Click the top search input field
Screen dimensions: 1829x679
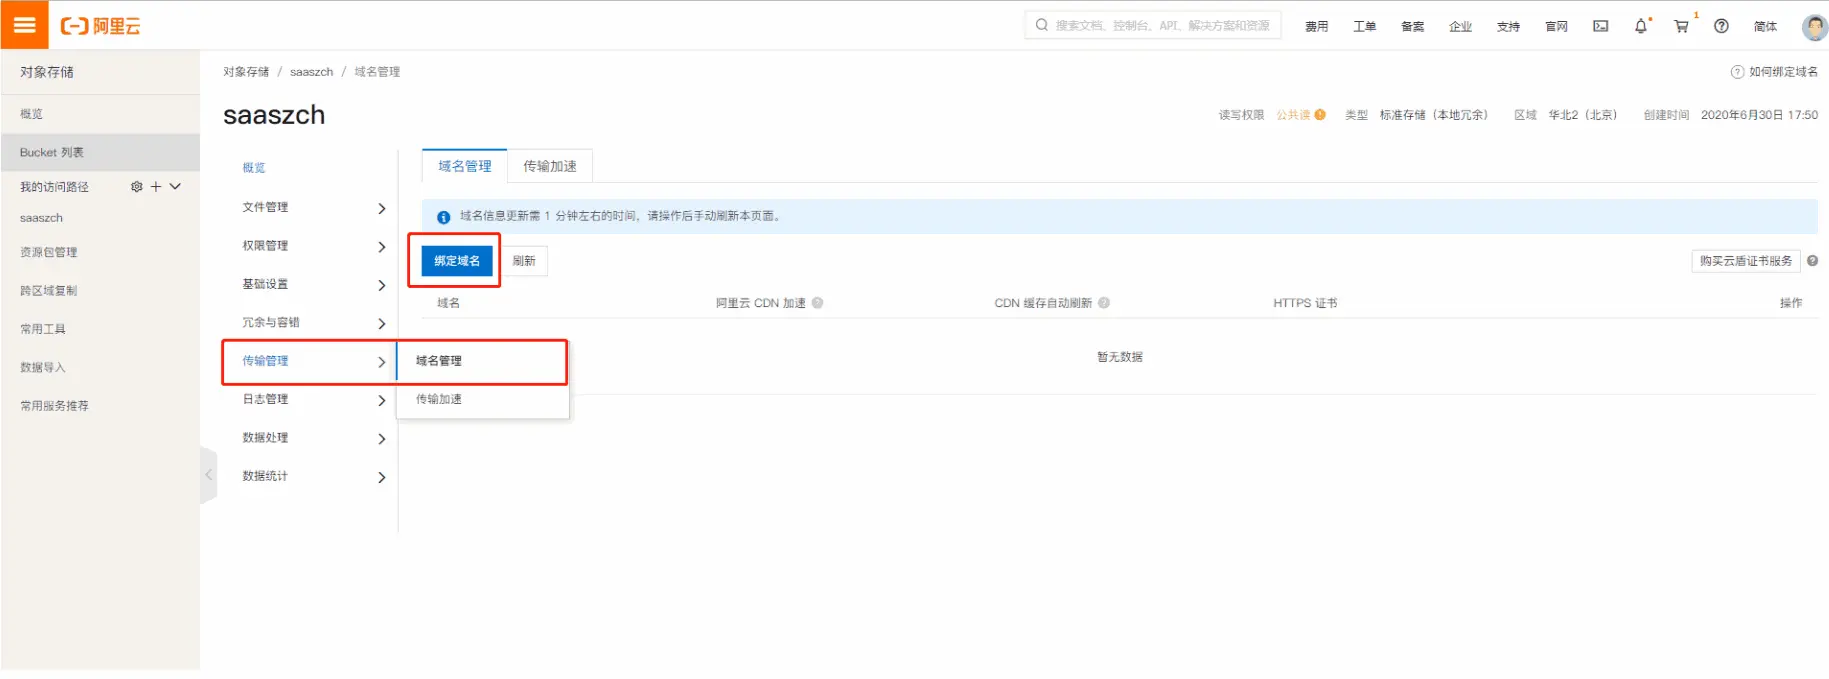tap(1160, 25)
